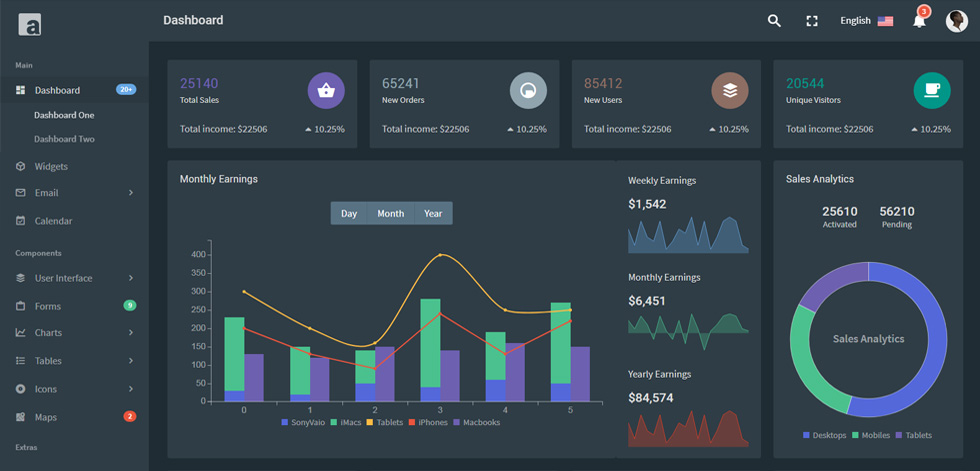Expand the Icons submenu chevron

pos(131,389)
